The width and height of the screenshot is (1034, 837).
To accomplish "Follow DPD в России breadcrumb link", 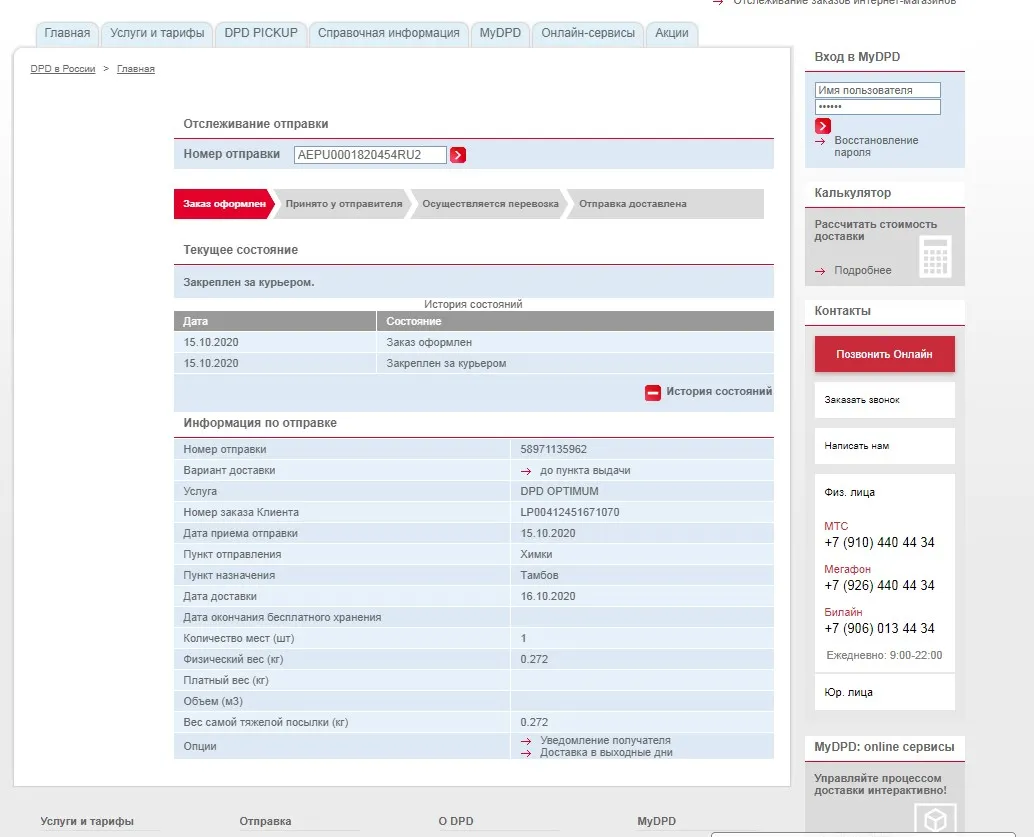I will (x=63, y=69).
